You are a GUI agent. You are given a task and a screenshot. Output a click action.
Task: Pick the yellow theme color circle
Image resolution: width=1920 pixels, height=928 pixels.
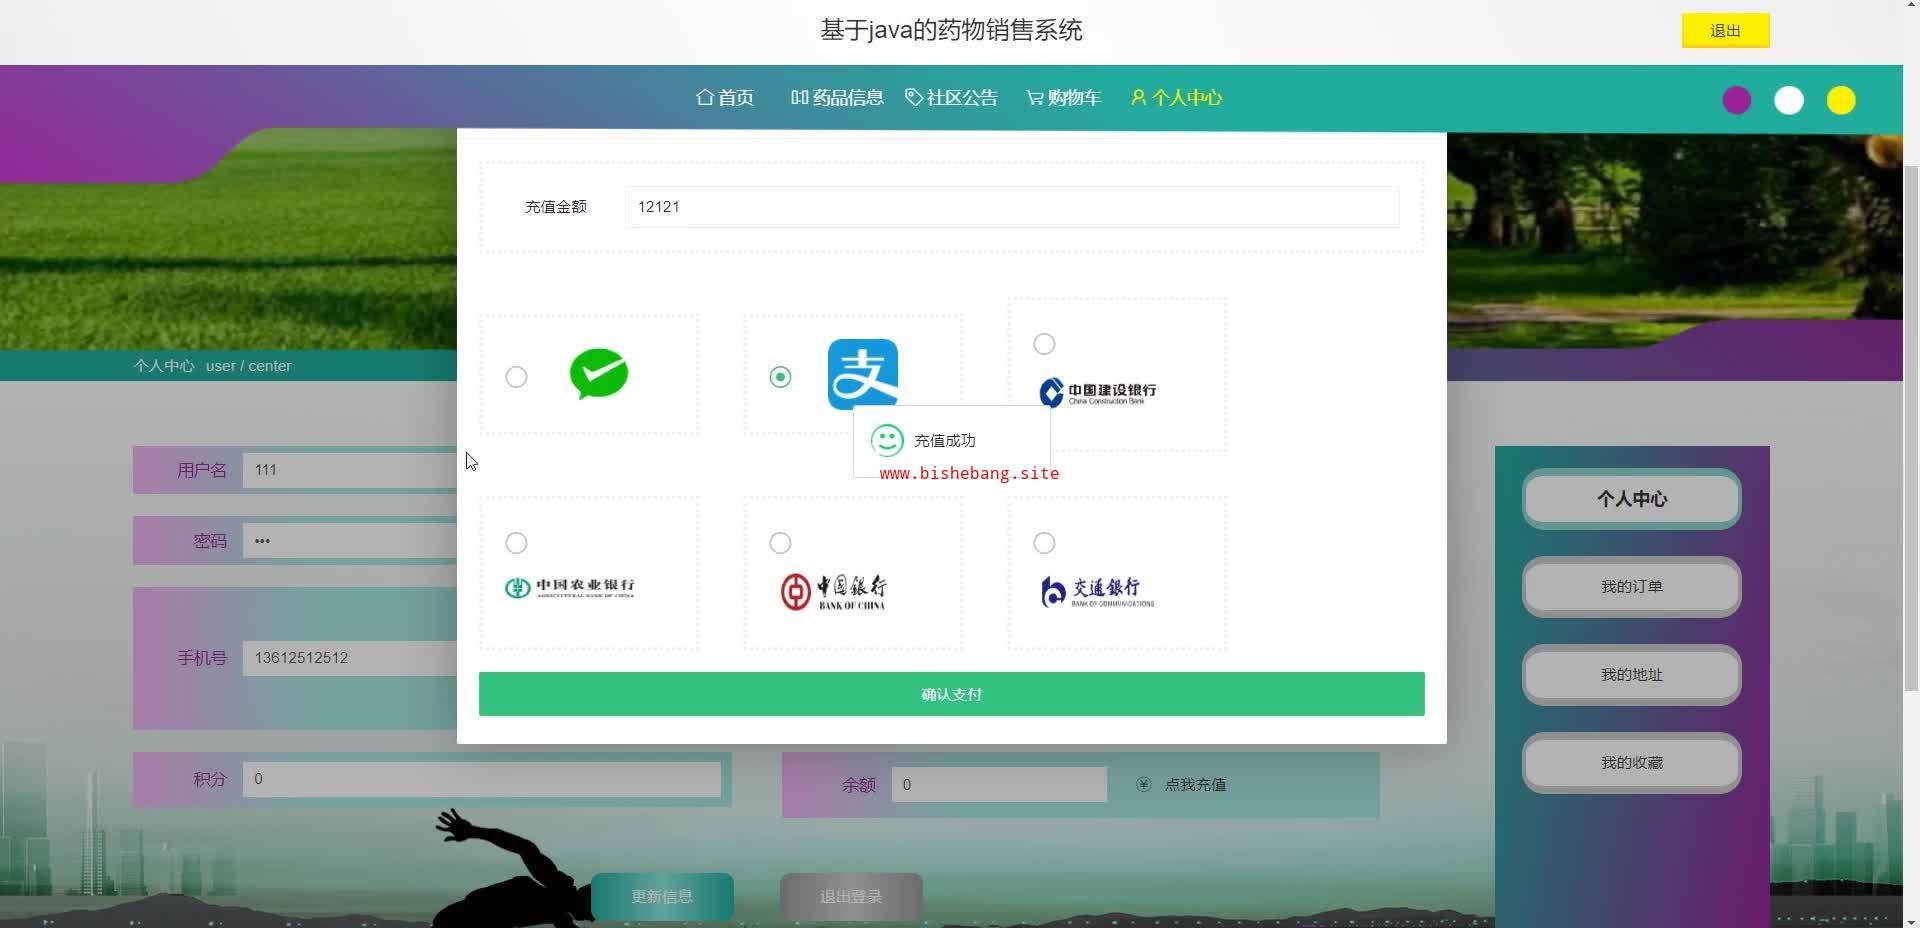1841,100
